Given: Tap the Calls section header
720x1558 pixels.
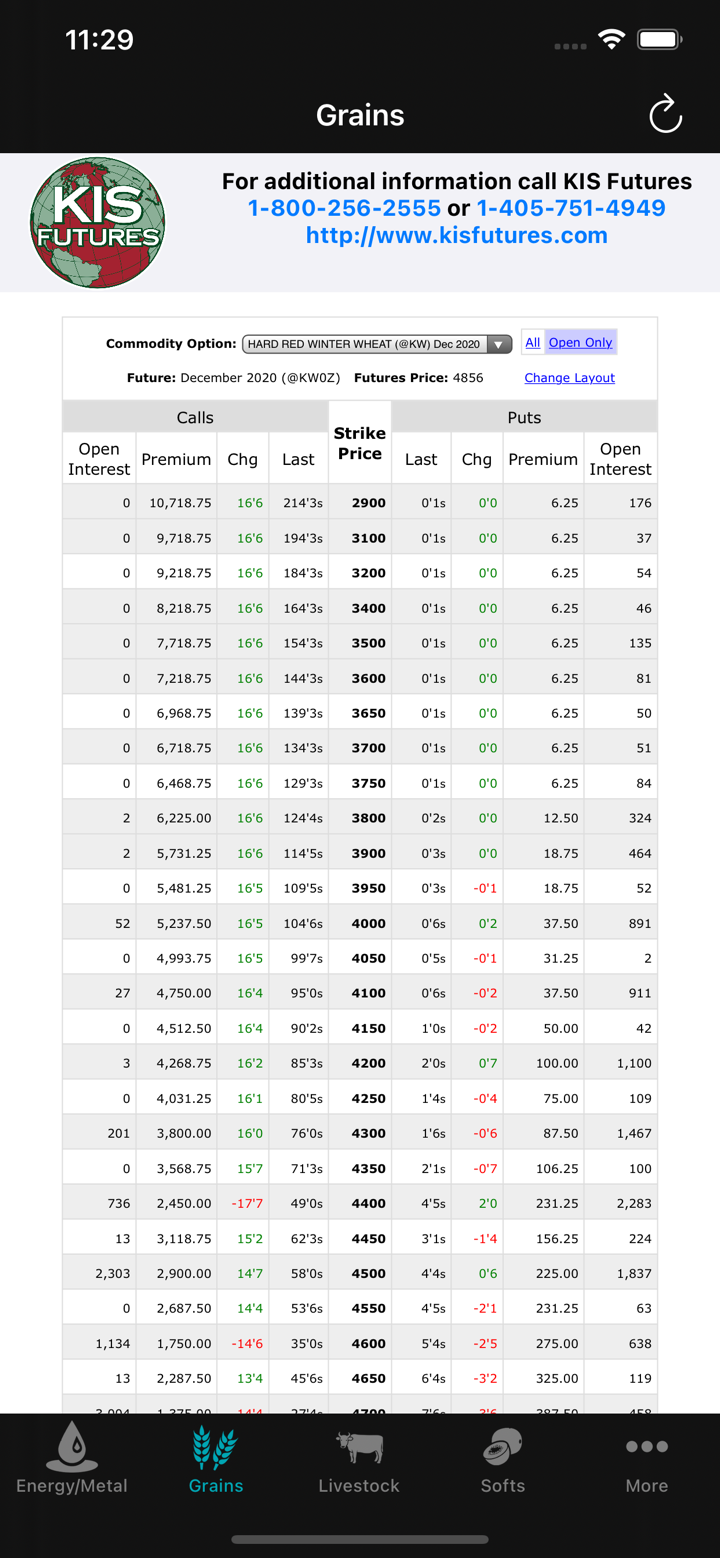Looking at the screenshot, I should pos(195,418).
